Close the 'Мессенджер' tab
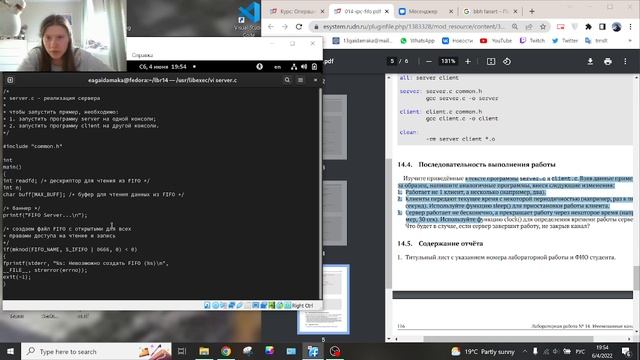Image resolution: width=640 pixels, height=360 pixels. [x=451, y=11]
